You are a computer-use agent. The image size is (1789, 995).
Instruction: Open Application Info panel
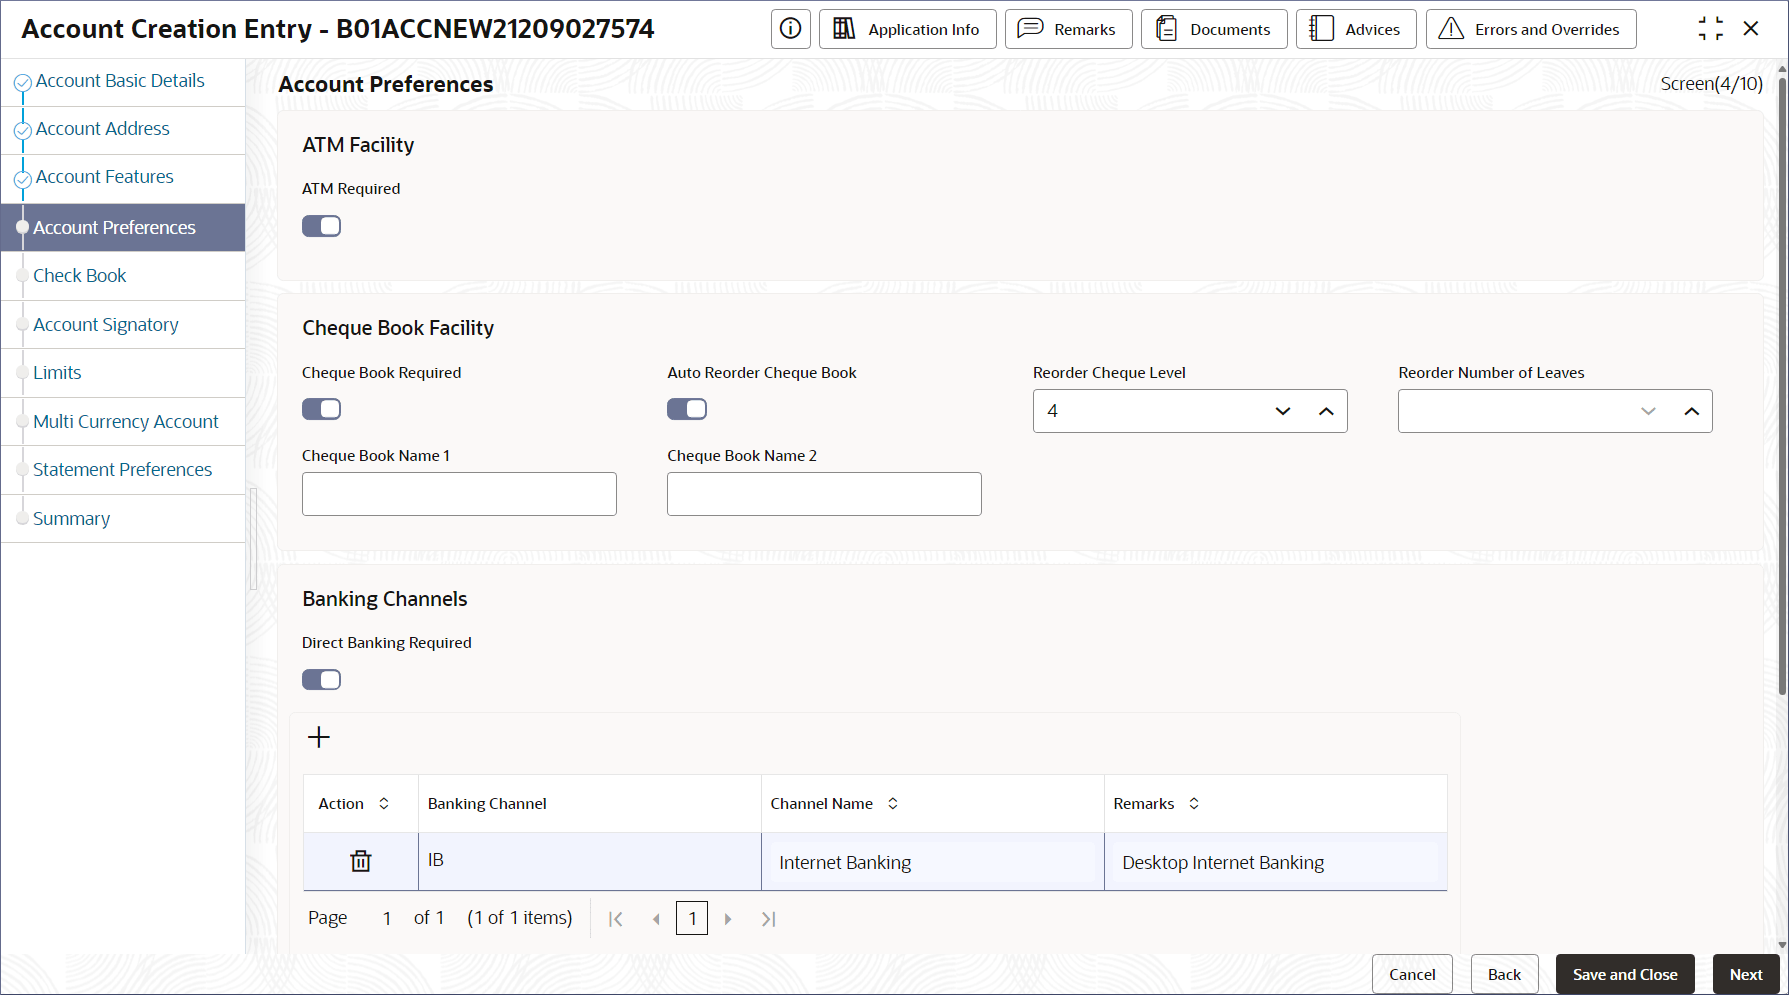(908, 29)
